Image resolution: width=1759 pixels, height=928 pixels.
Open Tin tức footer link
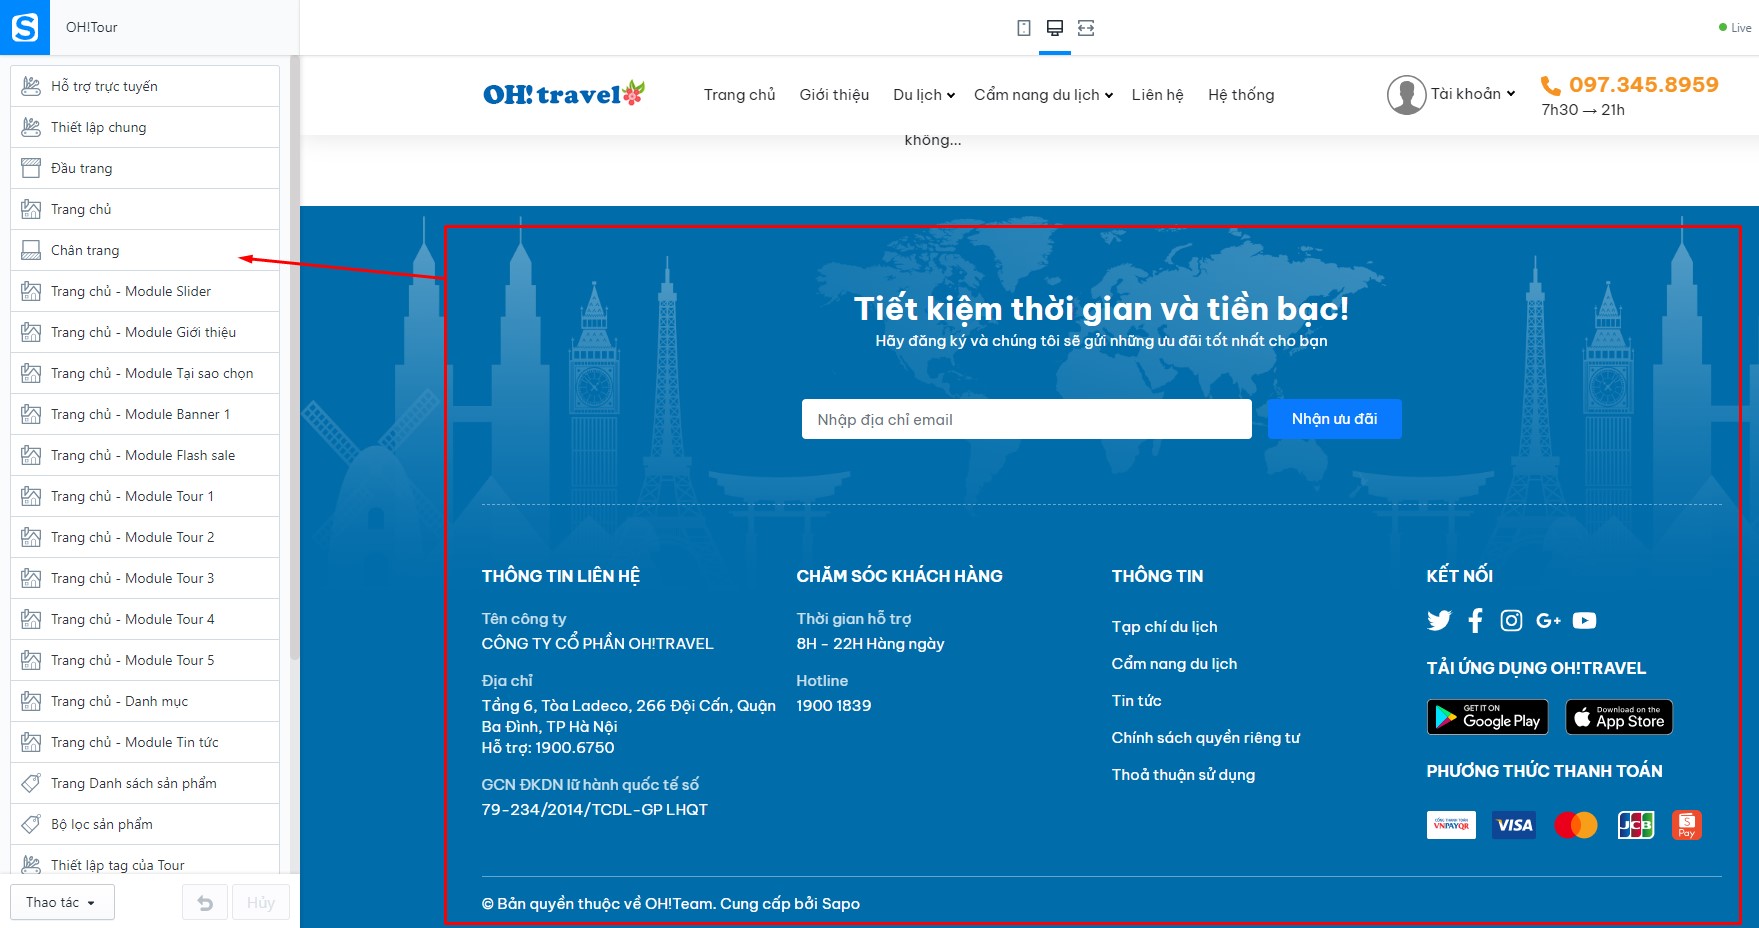coord(1136,701)
